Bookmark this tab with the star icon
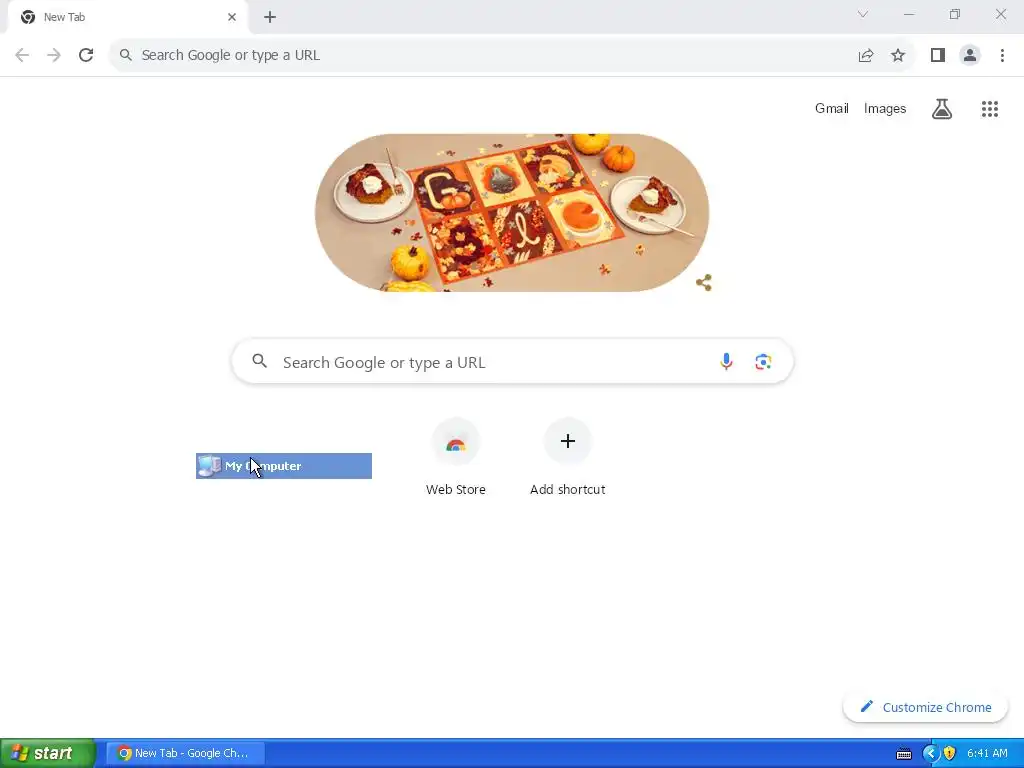1024x768 pixels. tap(898, 55)
